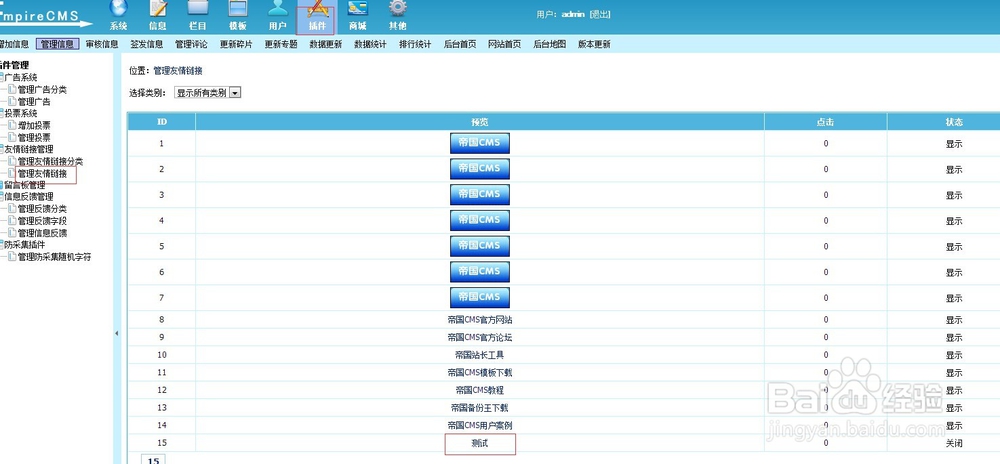
Task: Select the 签发信息 menu item
Action: tap(147, 44)
